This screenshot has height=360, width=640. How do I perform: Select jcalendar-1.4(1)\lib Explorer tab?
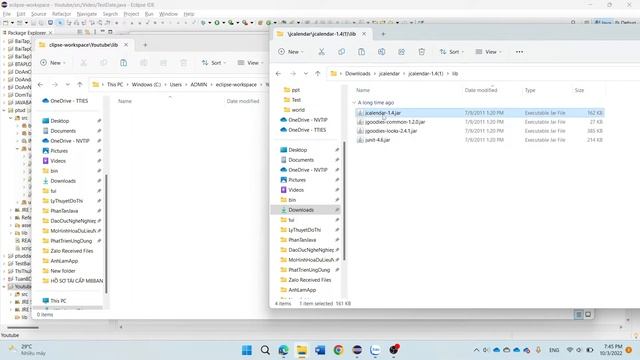(321, 34)
